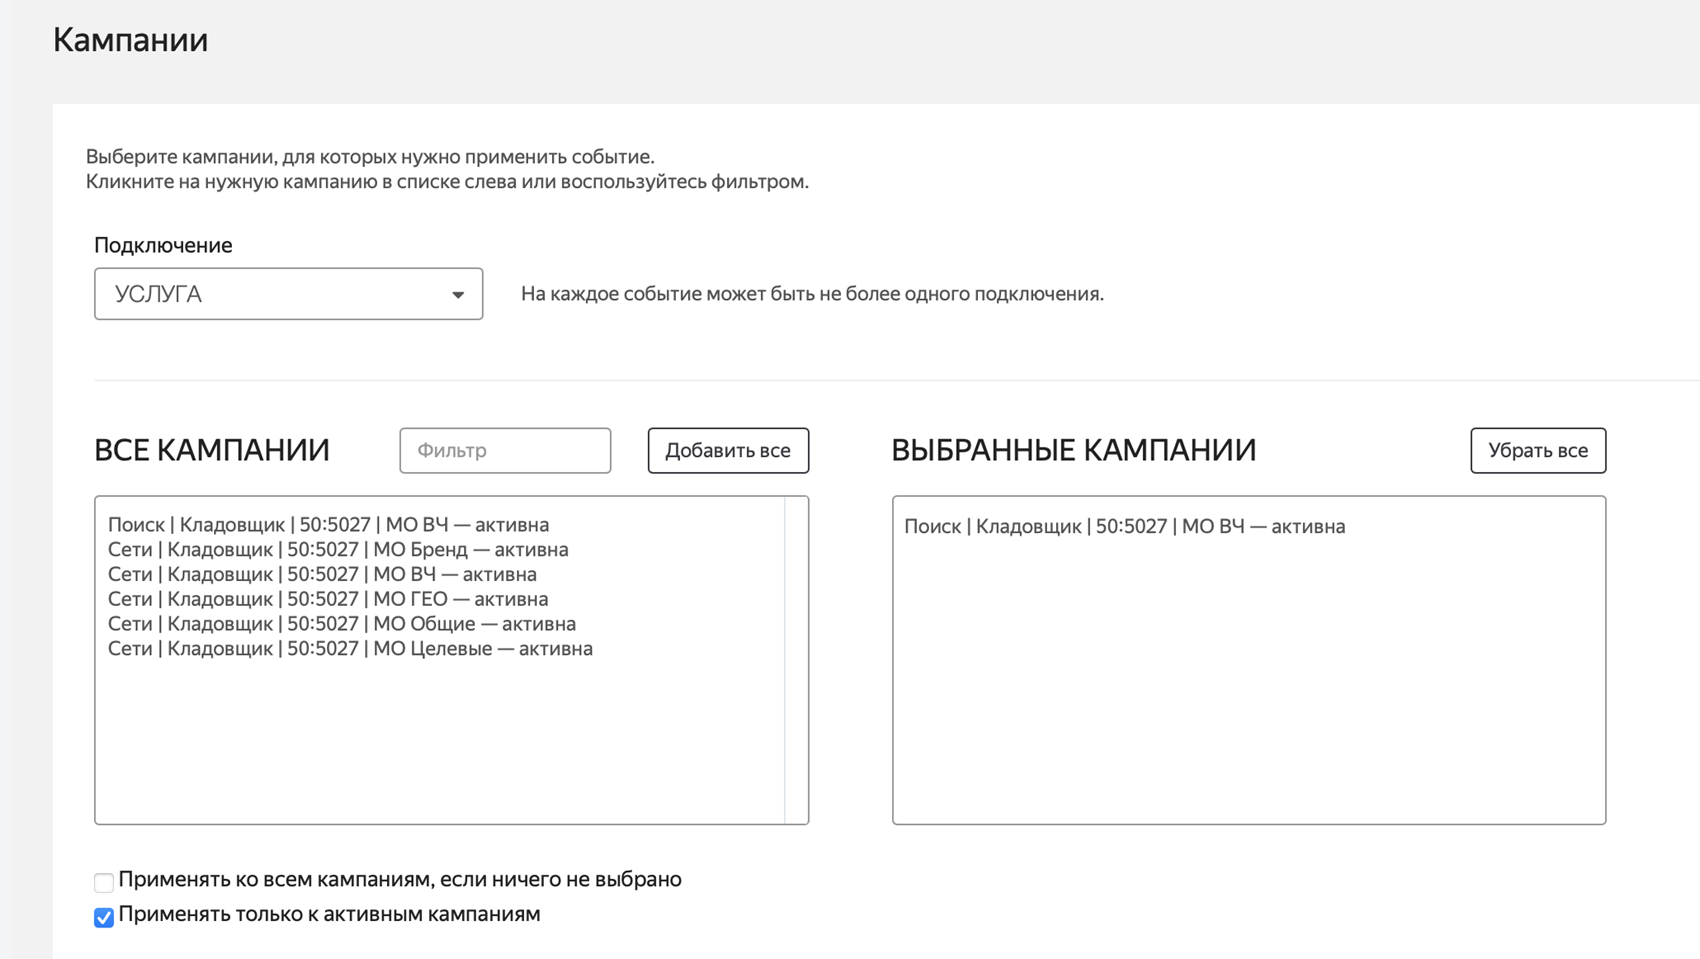This screenshot has width=1700, height=959.
Task: Enable the apply to all campaigns checkbox
Action: click(104, 882)
